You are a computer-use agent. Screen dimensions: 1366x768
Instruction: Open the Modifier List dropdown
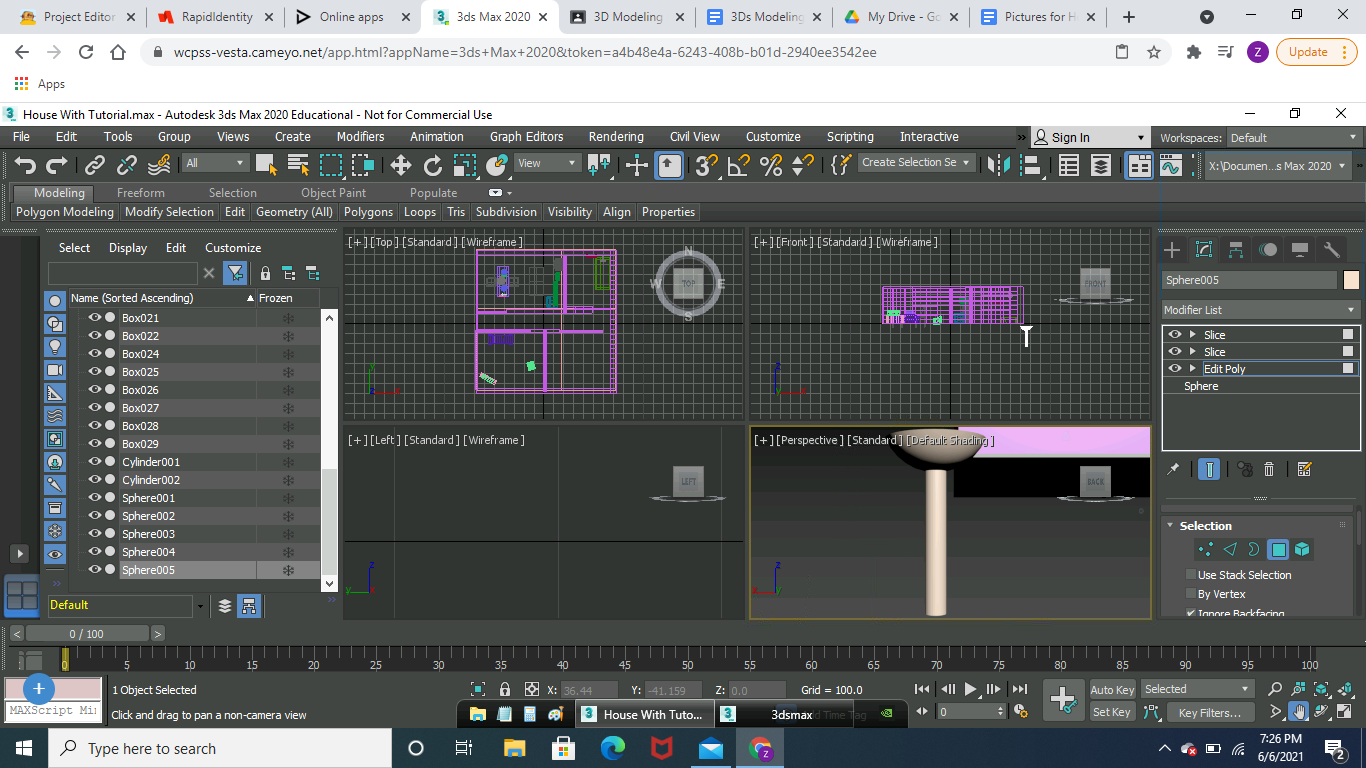[x=1260, y=310]
